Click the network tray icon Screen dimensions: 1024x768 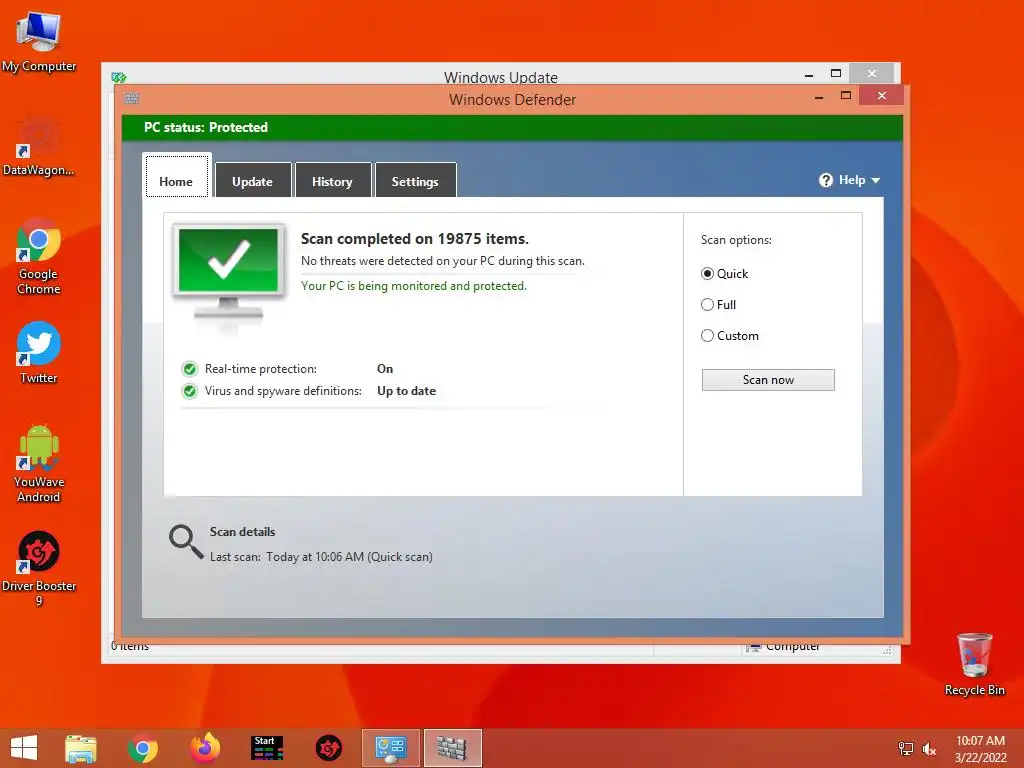906,749
